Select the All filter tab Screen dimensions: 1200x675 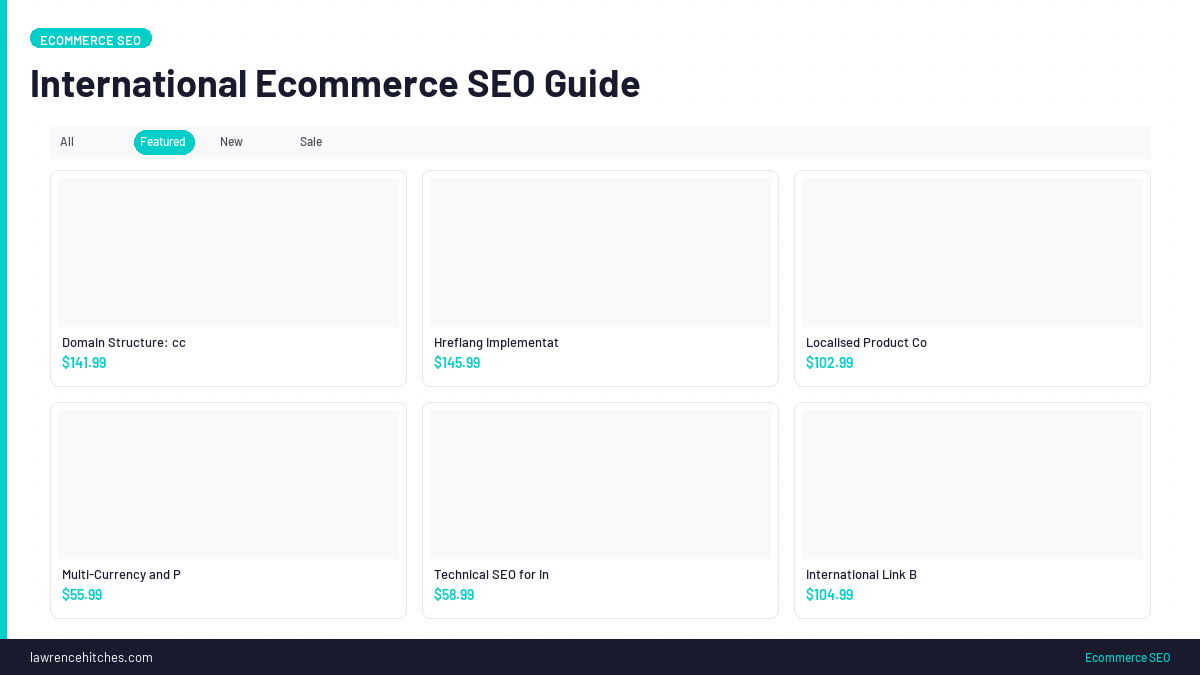pos(67,142)
